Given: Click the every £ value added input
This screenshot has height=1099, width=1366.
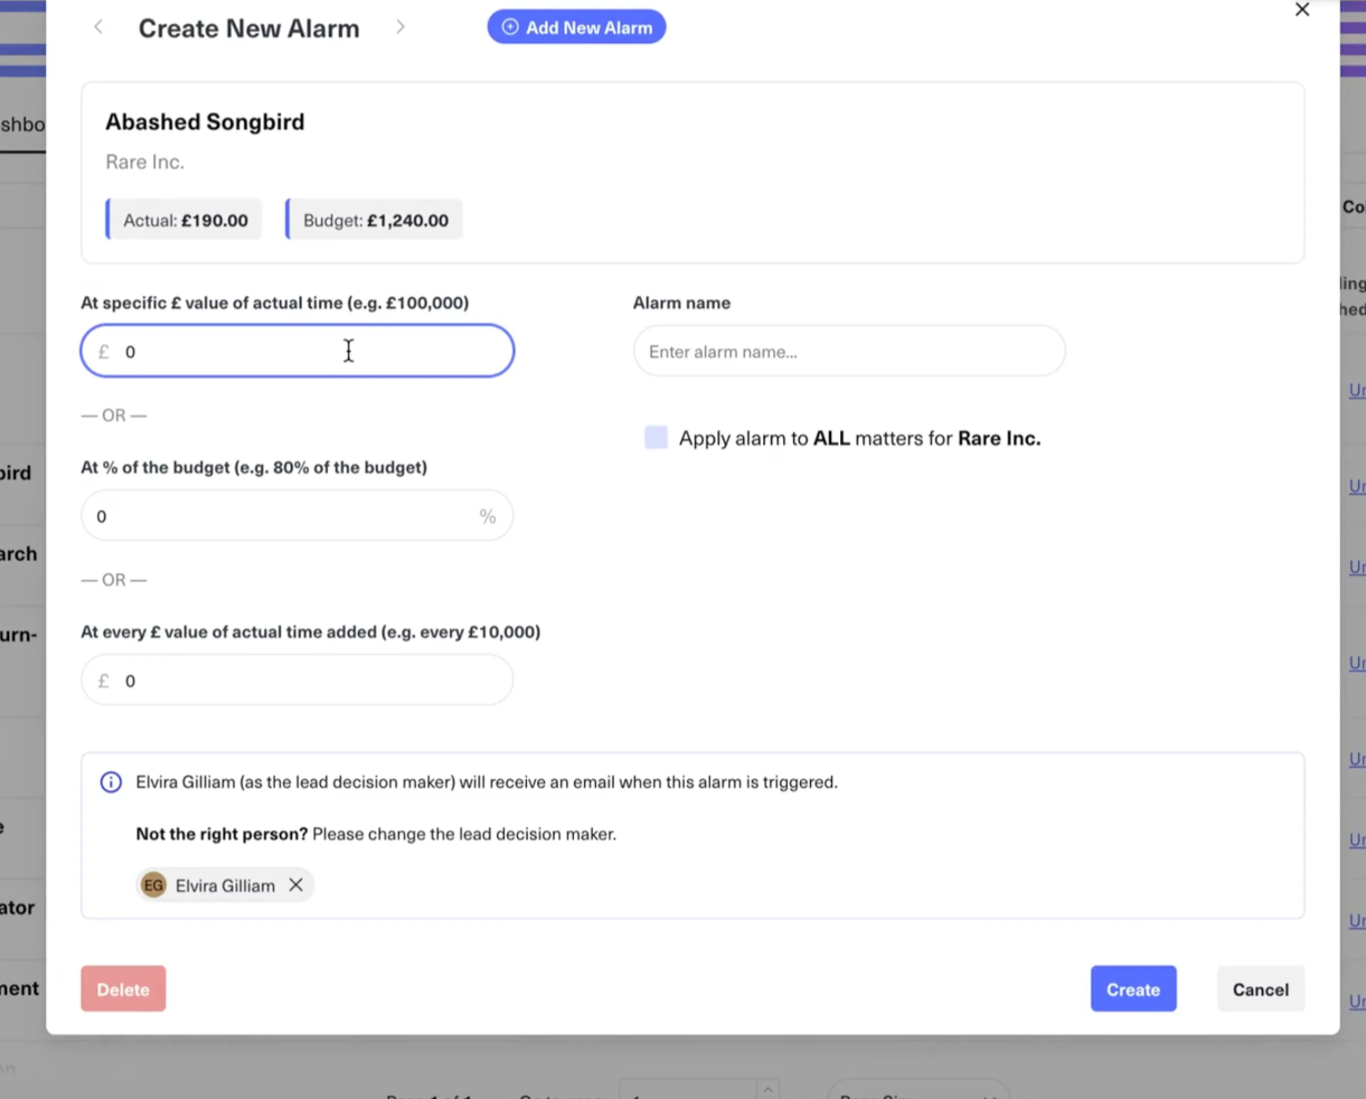Looking at the screenshot, I should (x=310, y=681).
